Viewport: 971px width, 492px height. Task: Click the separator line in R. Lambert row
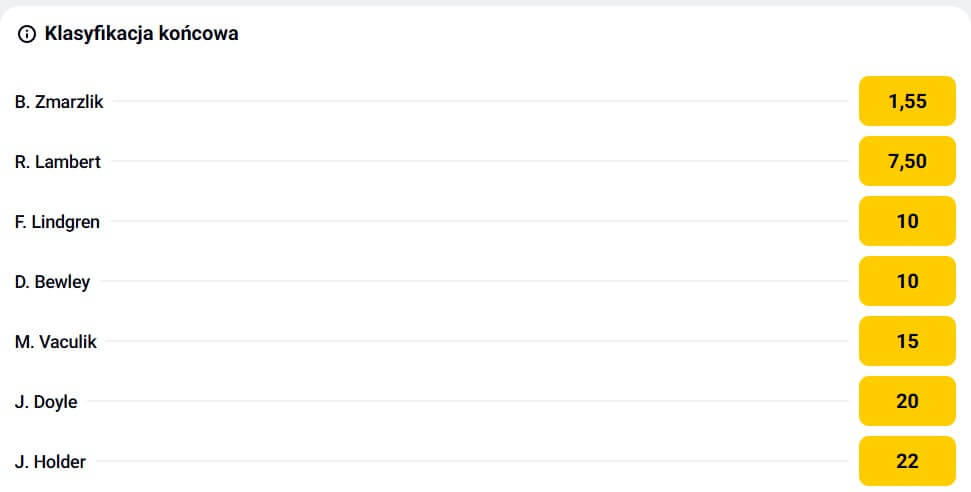pyautogui.click(x=479, y=161)
